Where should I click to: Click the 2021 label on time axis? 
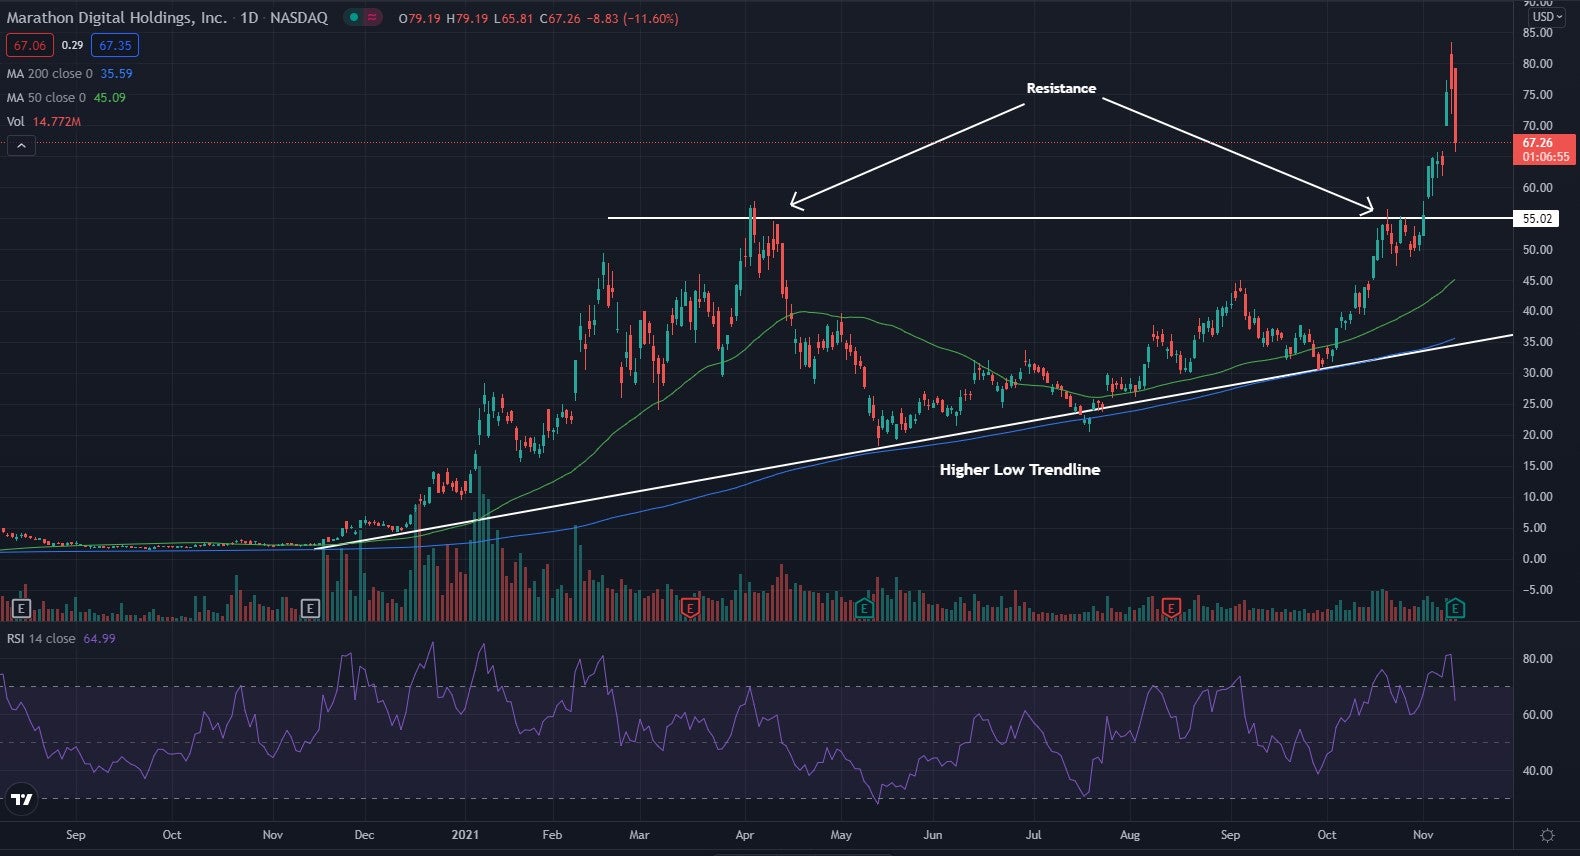click(x=465, y=835)
